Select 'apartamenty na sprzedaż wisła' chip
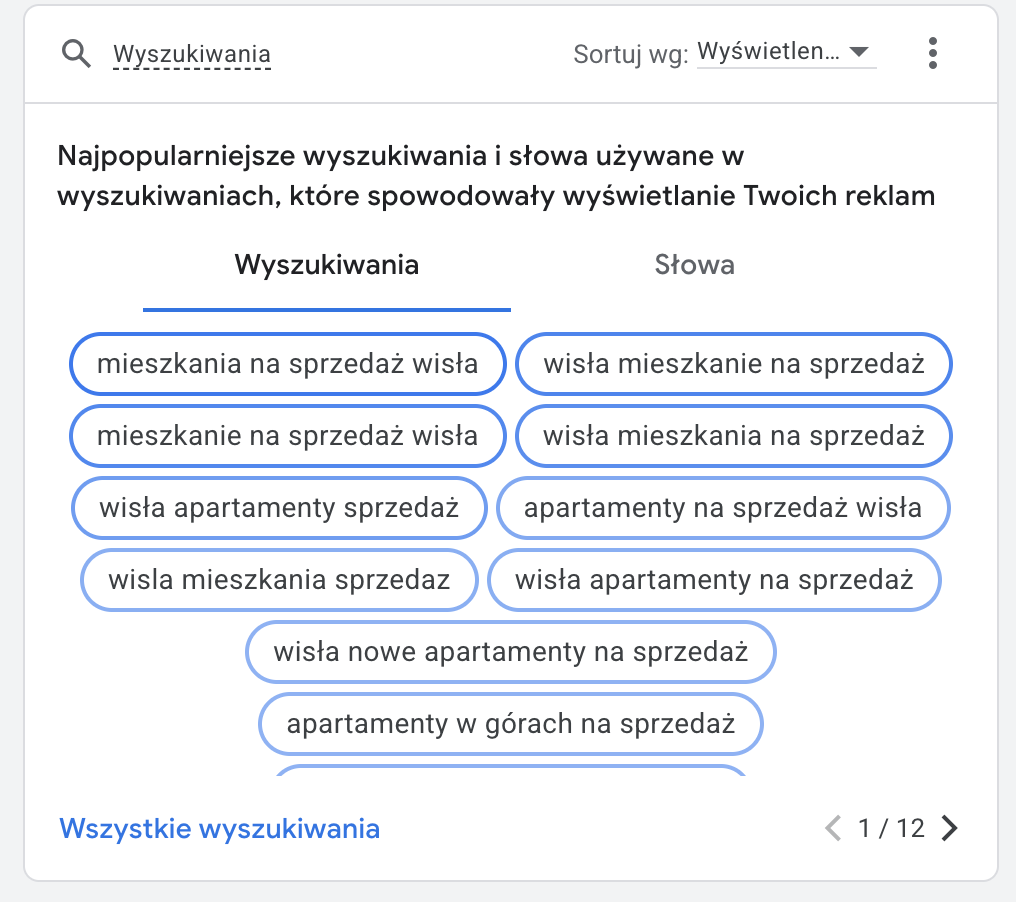The width and height of the screenshot is (1016, 902). [x=723, y=508]
